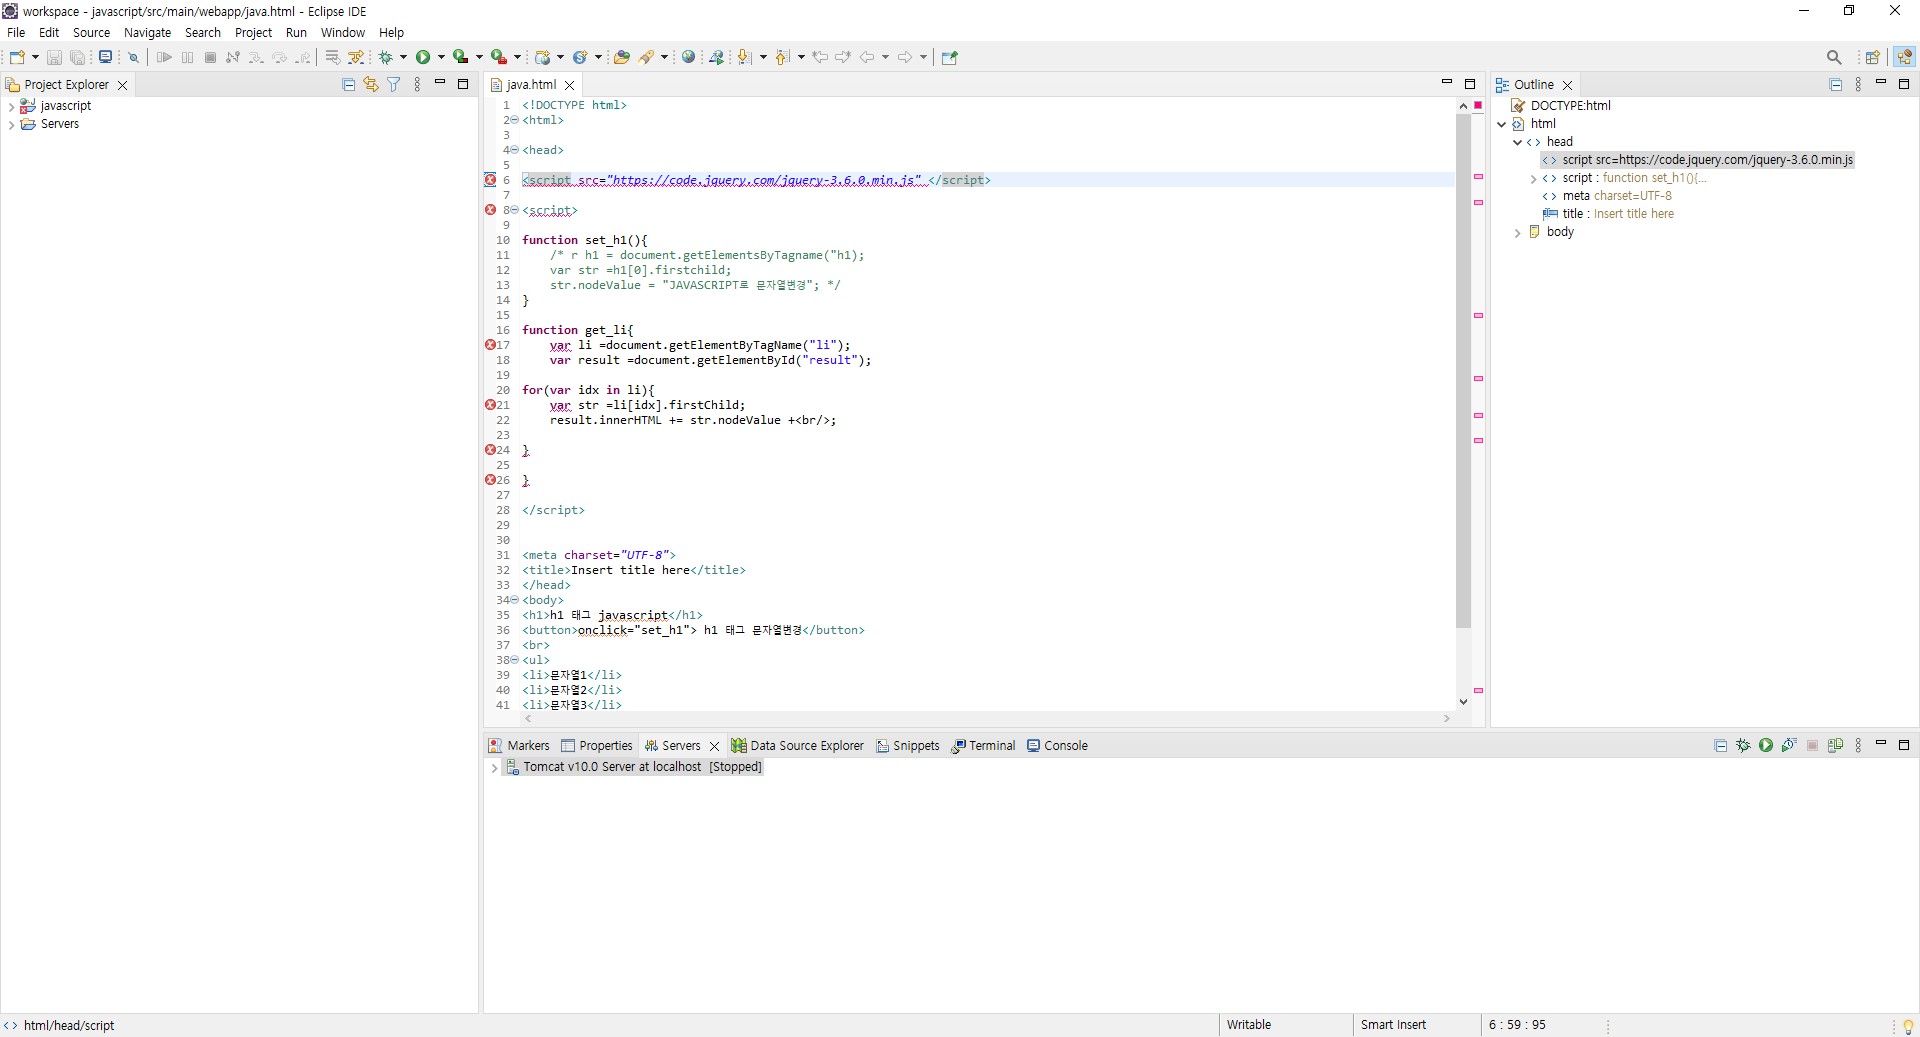
Task: Open the Navigate menu
Action: point(147,33)
